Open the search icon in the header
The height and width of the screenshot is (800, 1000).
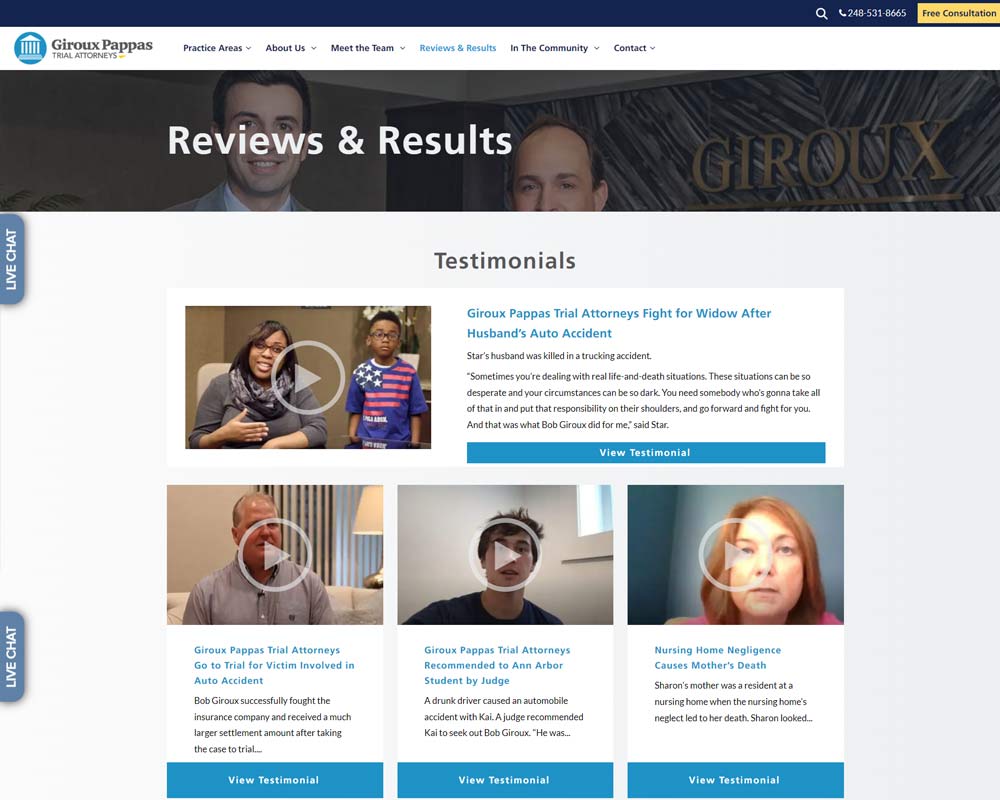[x=821, y=13]
